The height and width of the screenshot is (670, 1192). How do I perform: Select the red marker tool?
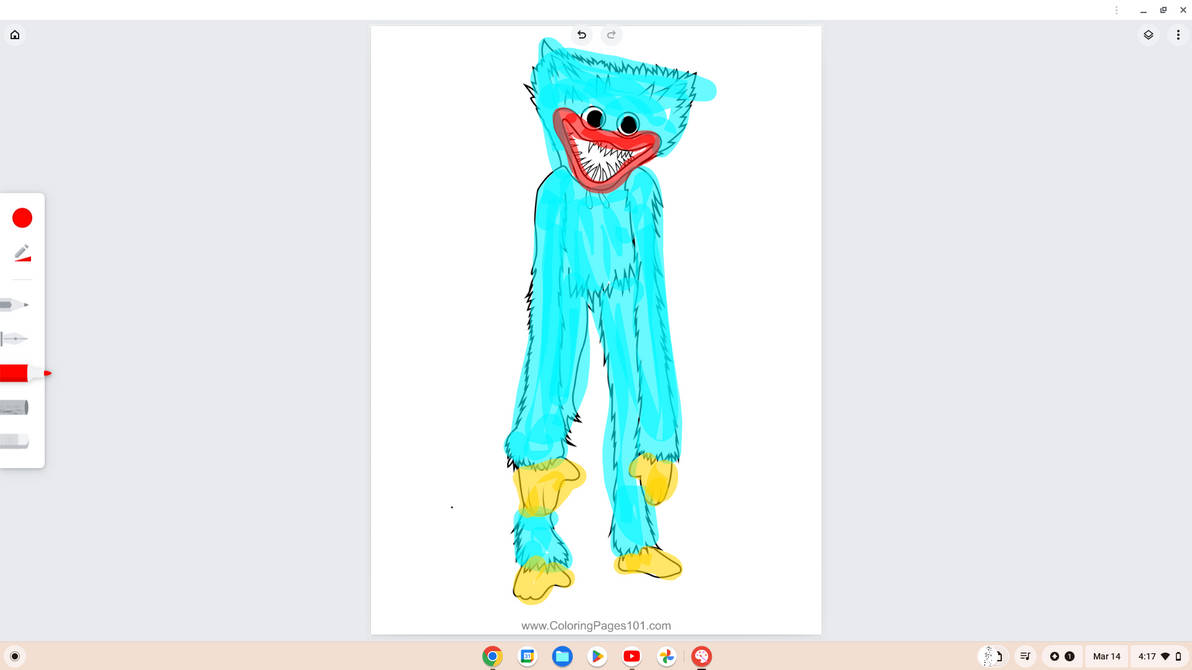25,373
